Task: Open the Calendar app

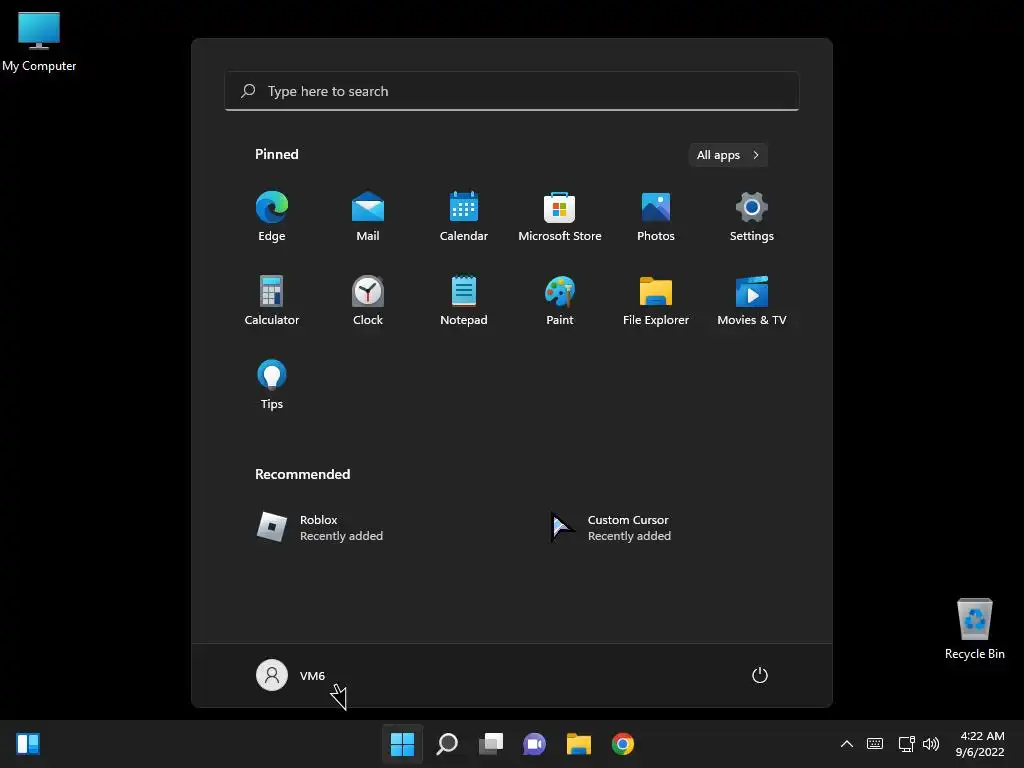Action: point(464,216)
